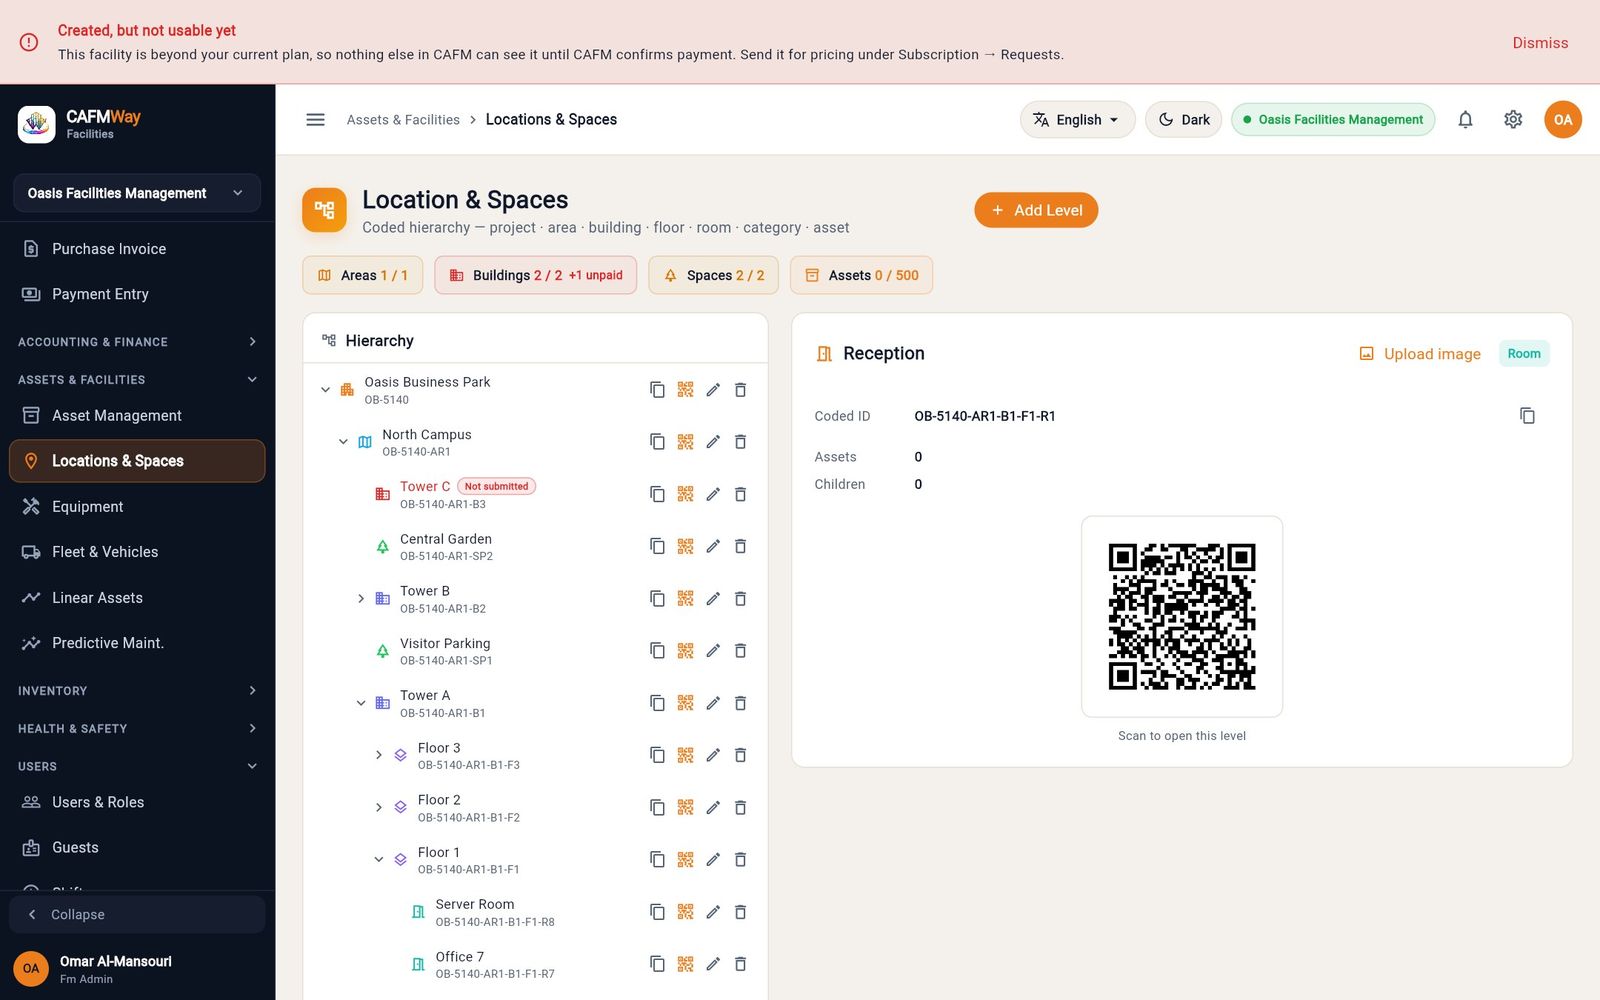
Task: Delete the Server Room
Action: tap(741, 912)
